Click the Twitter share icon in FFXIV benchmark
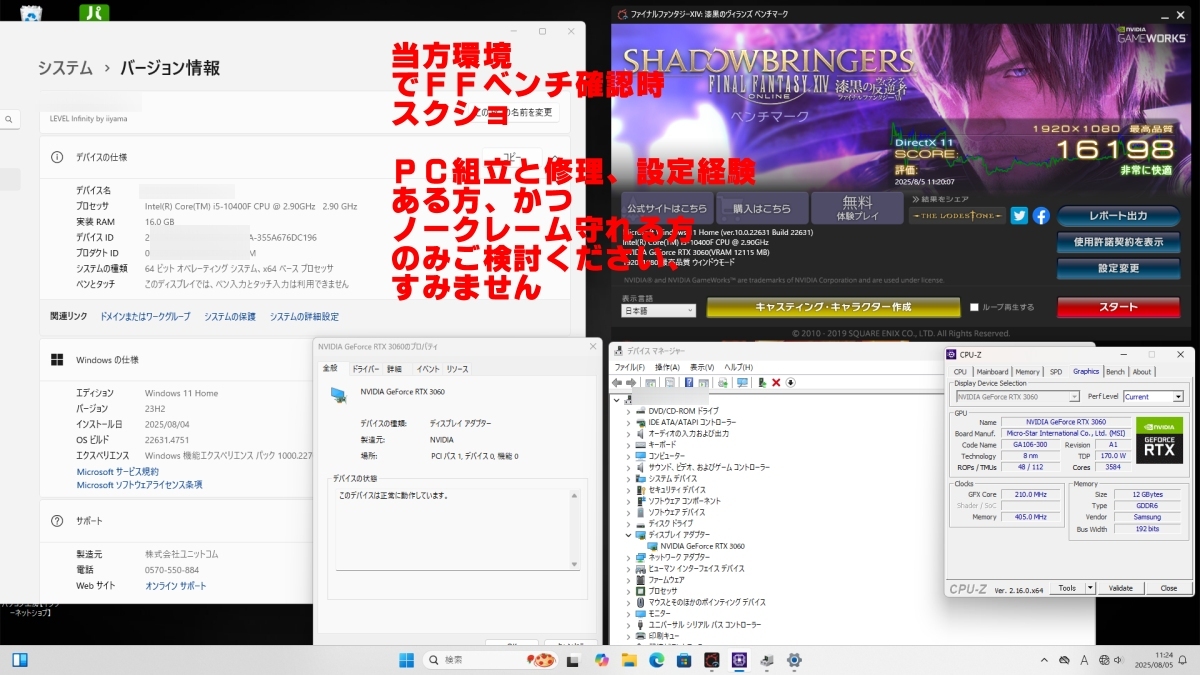 (x=1019, y=215)
